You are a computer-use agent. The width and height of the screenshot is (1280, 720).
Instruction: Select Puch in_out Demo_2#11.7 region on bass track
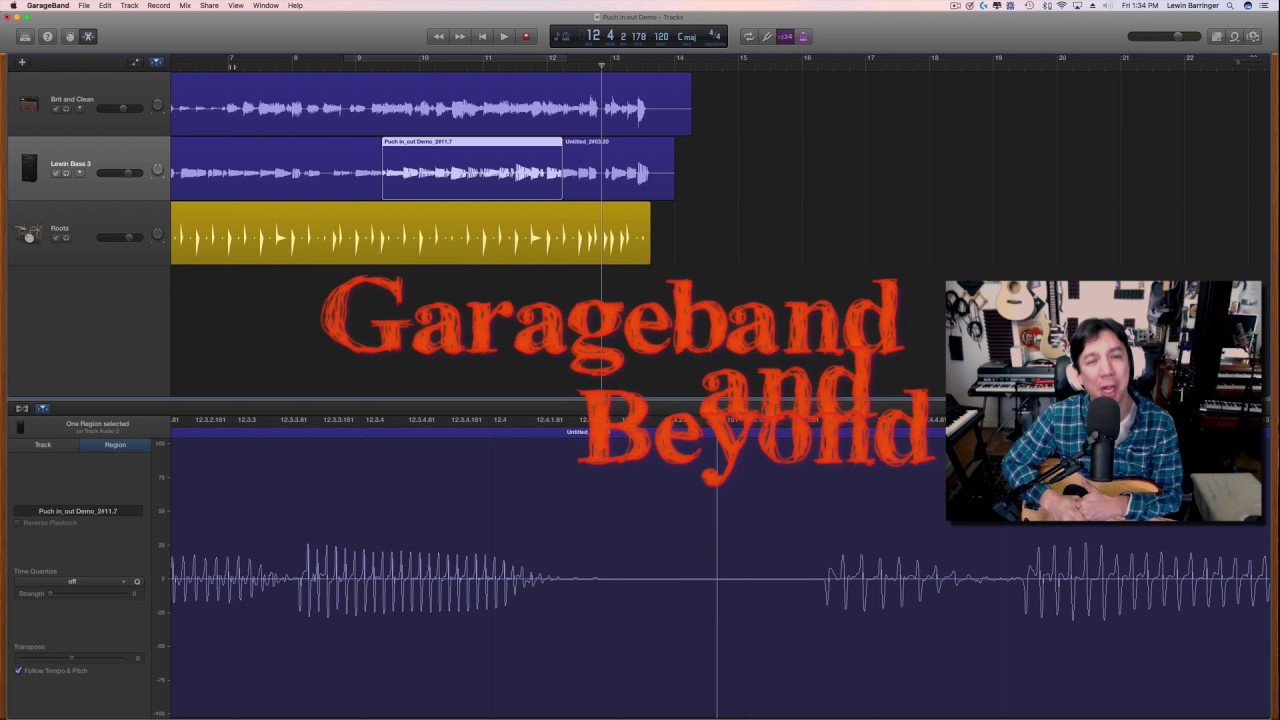472,168
